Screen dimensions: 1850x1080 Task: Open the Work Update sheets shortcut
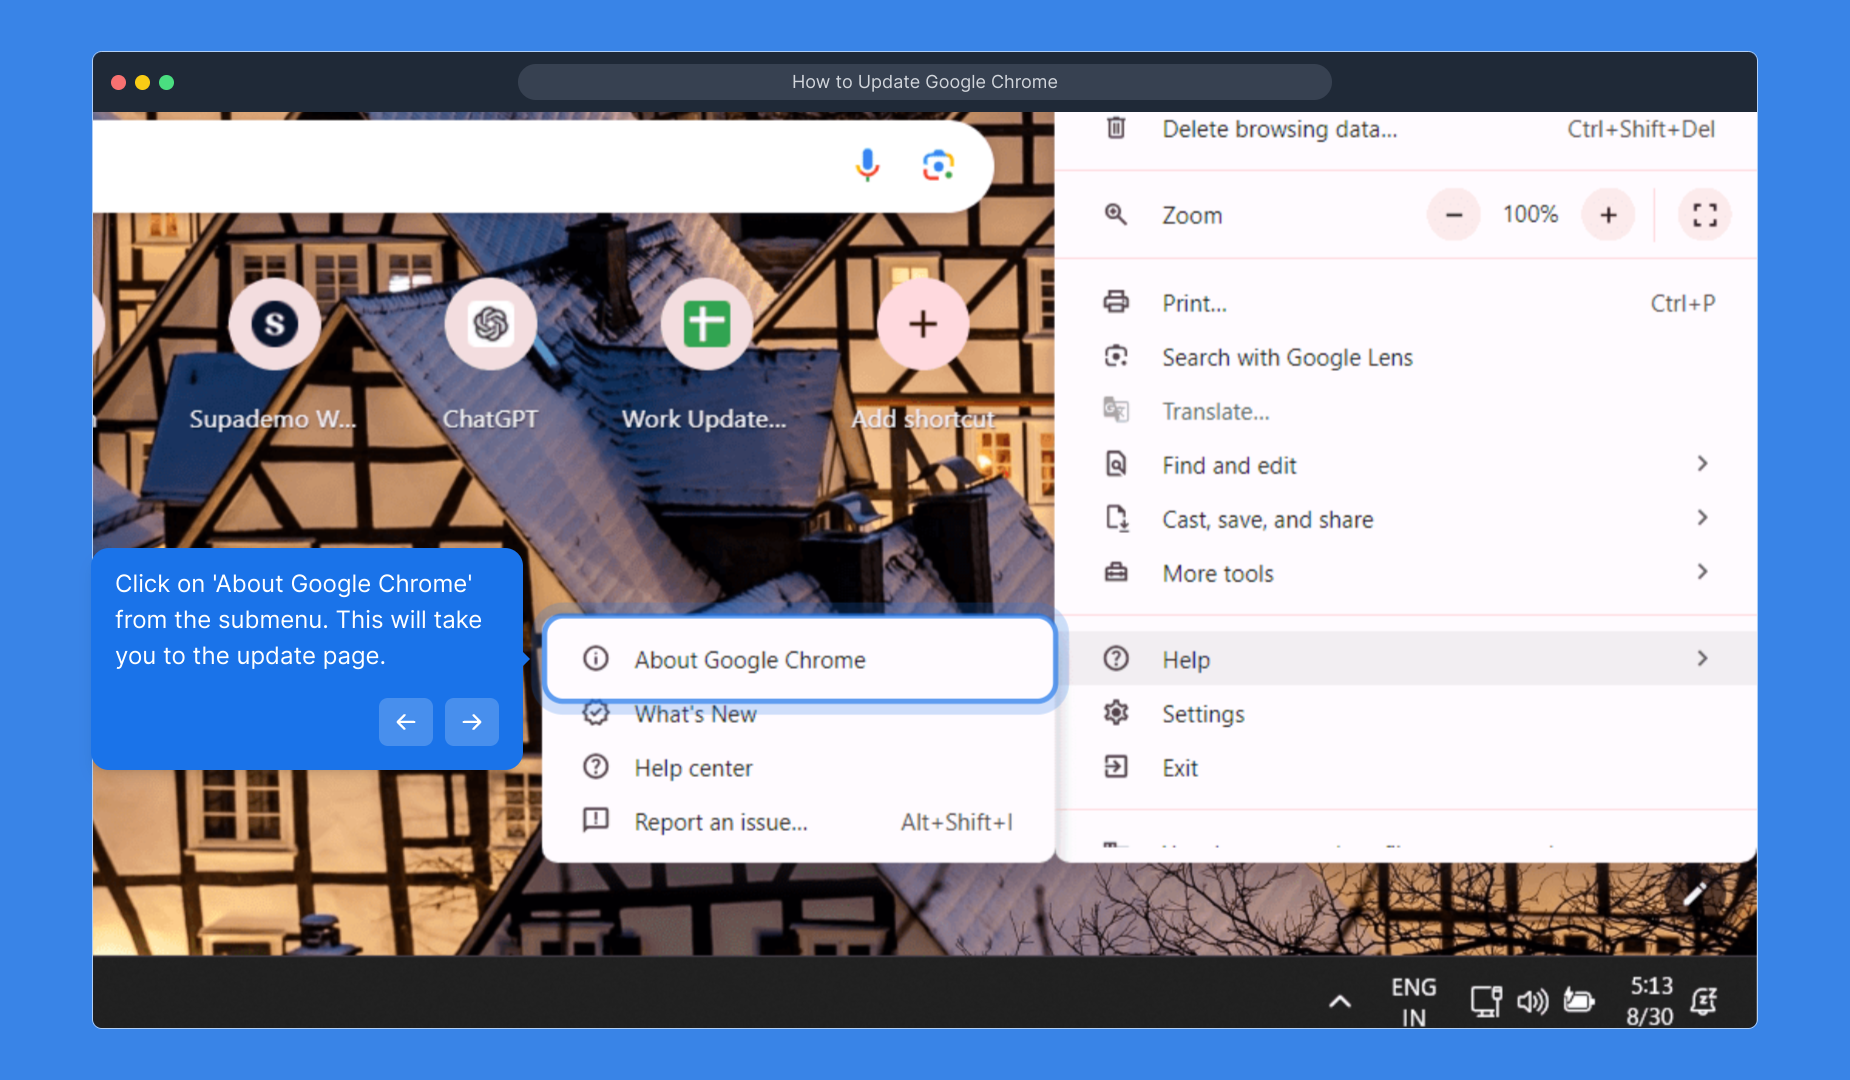(x=706, y=324)
